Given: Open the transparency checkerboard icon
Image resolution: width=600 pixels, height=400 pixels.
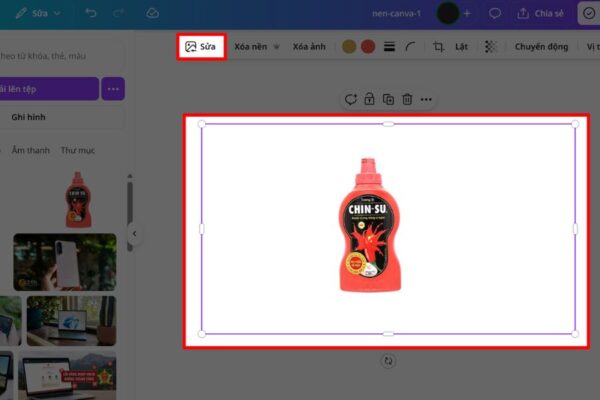Looking at the screenshot, I should tap(490, 47).
